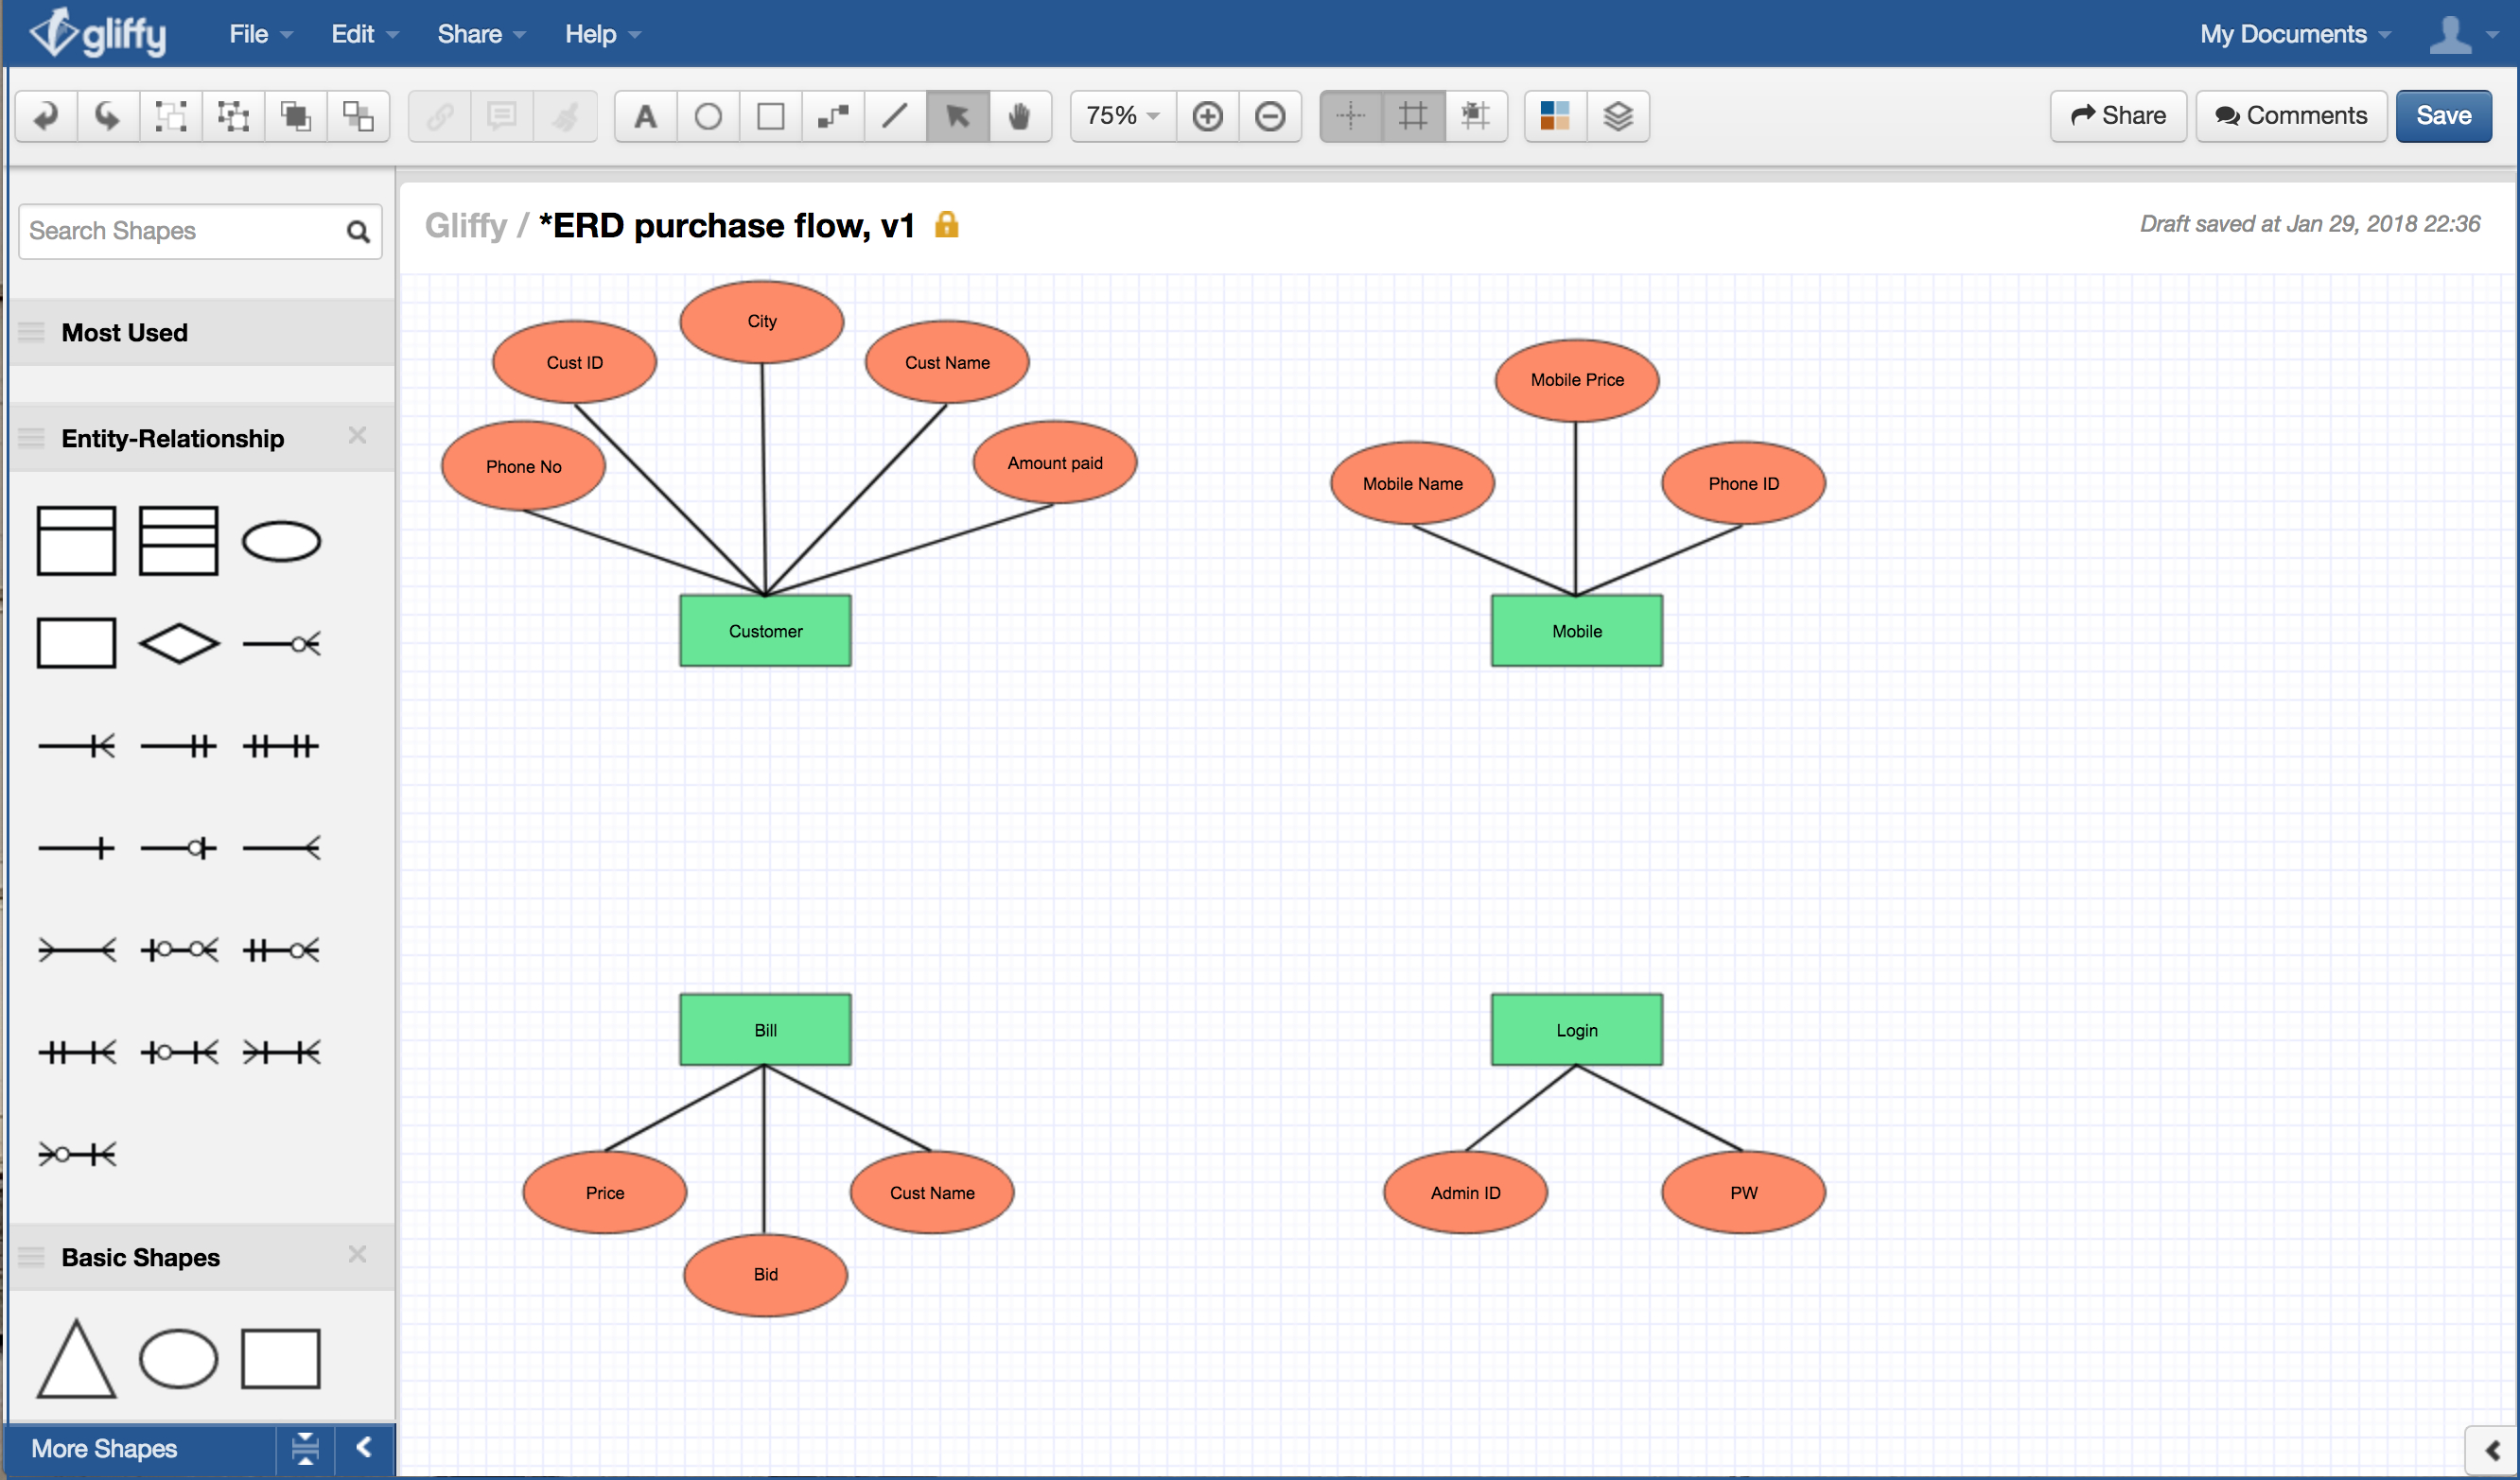This screenshot has height=1480, width=2520.
Task: Select the line drawing tool
Action: [899, 114]
